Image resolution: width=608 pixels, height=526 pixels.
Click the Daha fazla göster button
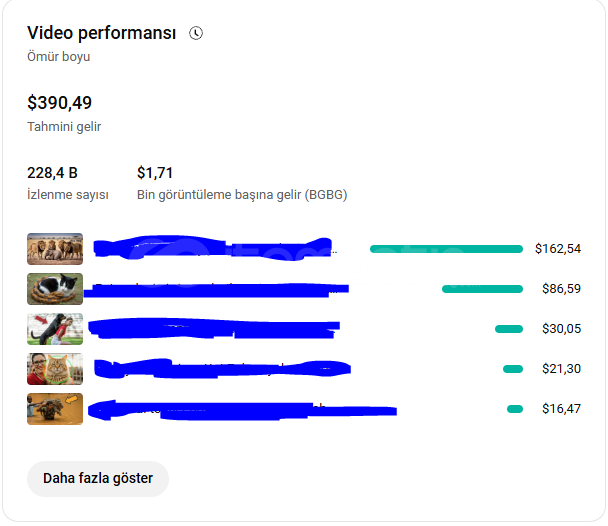pos(98,478)
